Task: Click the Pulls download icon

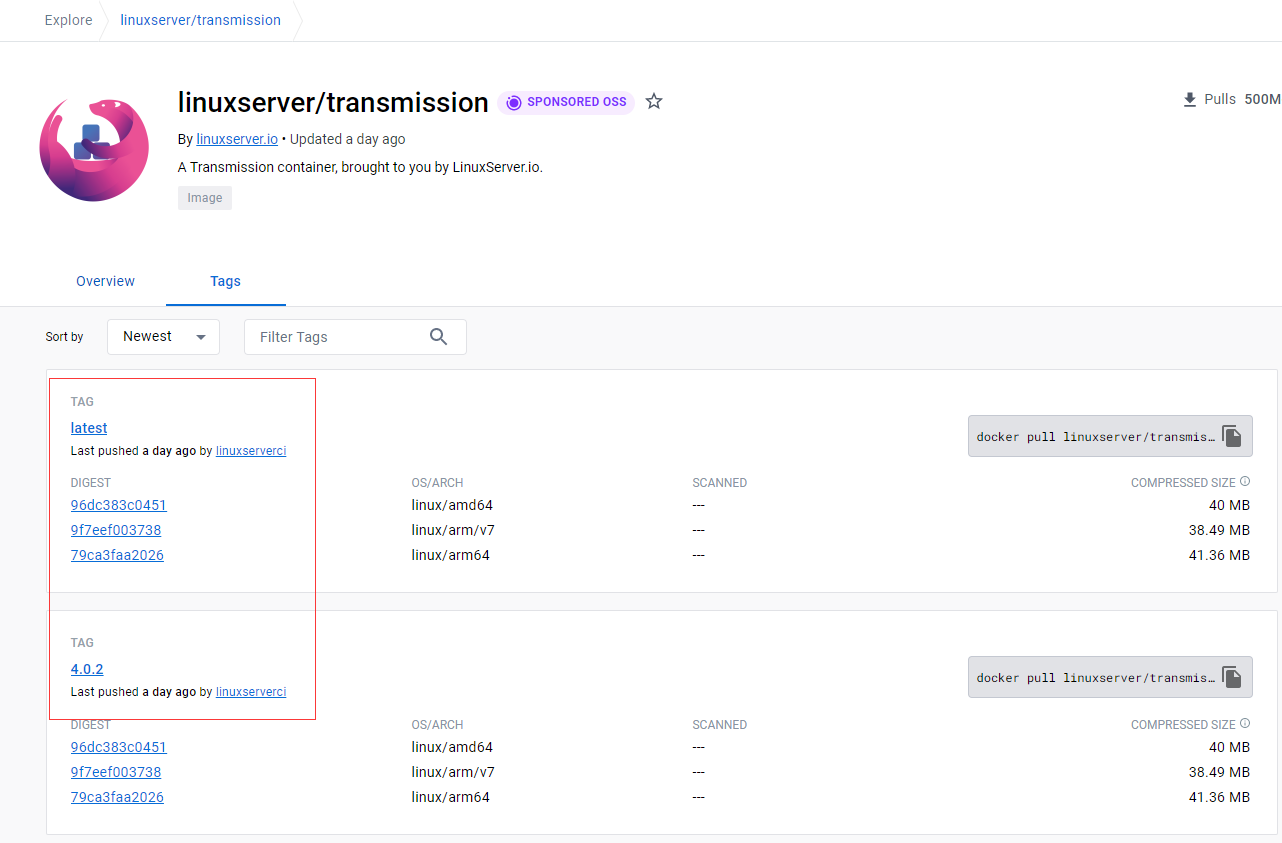Action: (x=1190, y=100)
